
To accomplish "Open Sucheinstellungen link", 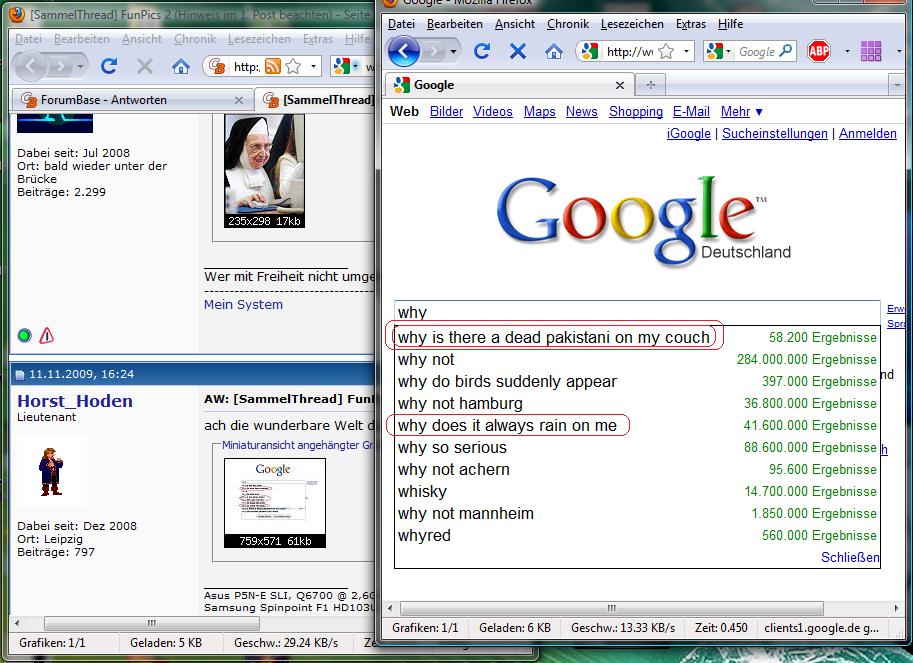I will click(774, 133).
